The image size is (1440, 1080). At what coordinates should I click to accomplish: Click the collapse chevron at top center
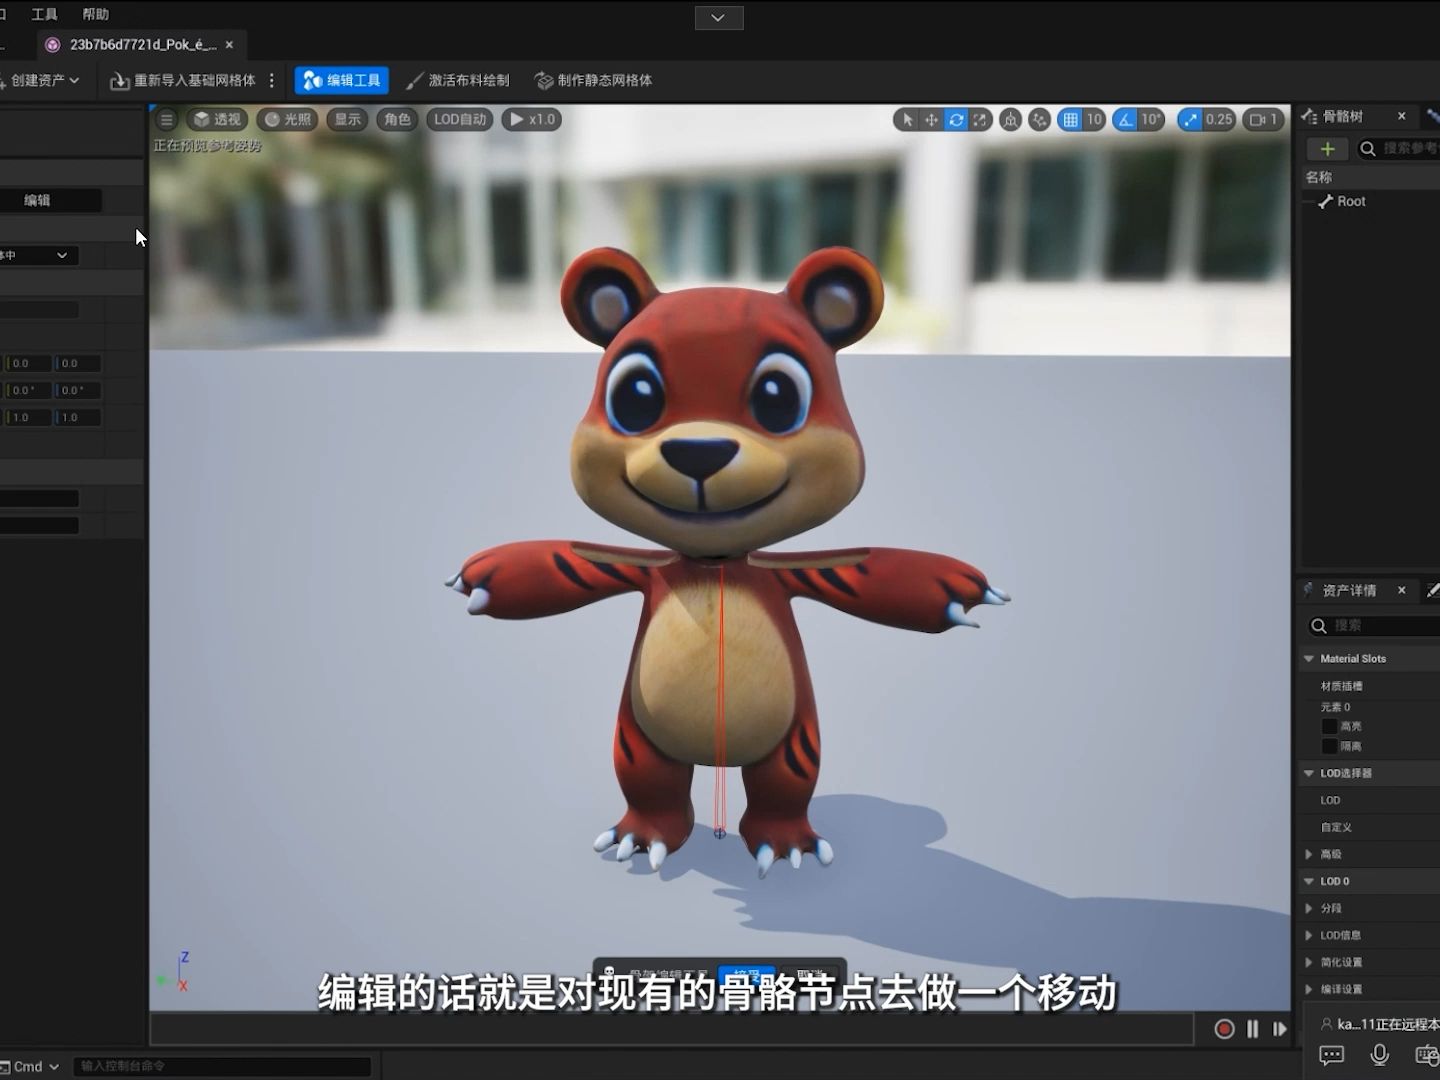click(x=719, y=18)
